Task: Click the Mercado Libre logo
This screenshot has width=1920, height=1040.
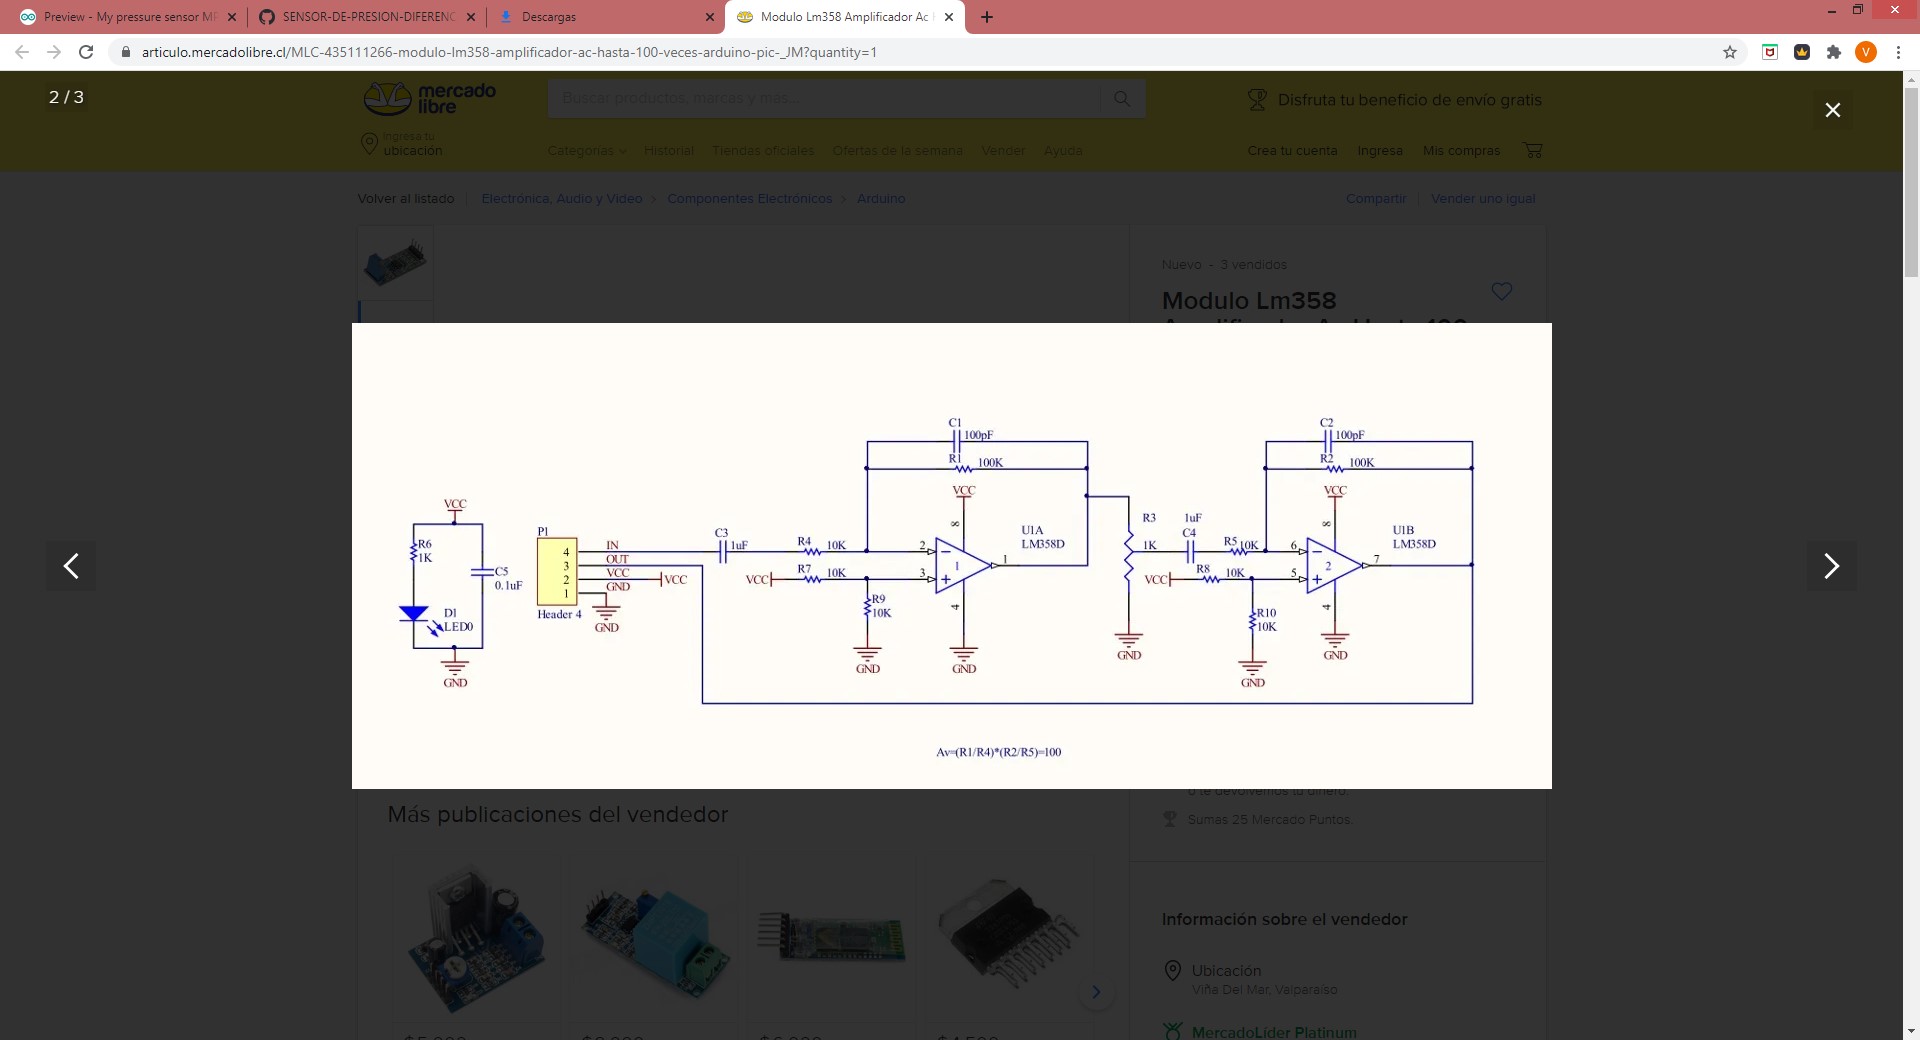Action: pos(428,97)
